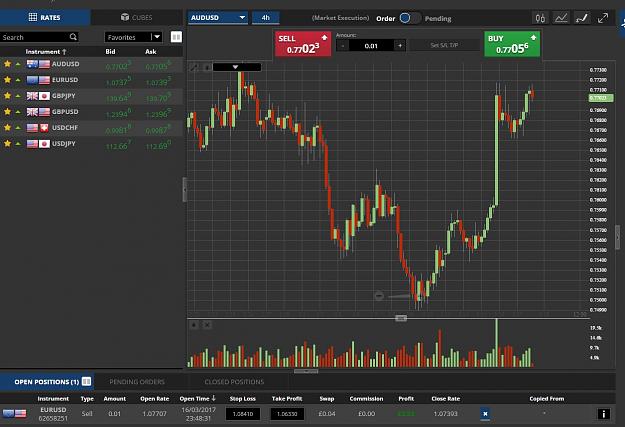
Task: Increase amount with the plus button
Action: [x=400, y=46]
